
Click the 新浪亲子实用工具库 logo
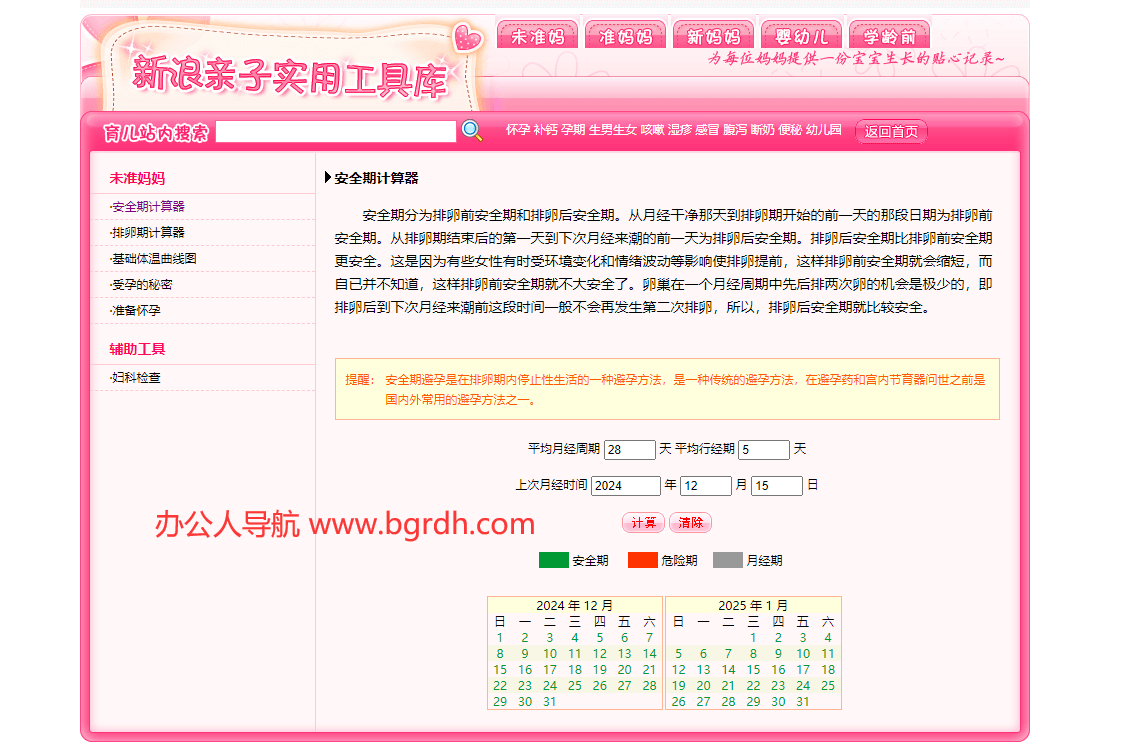pyautogui.click(x=292, y=74)
